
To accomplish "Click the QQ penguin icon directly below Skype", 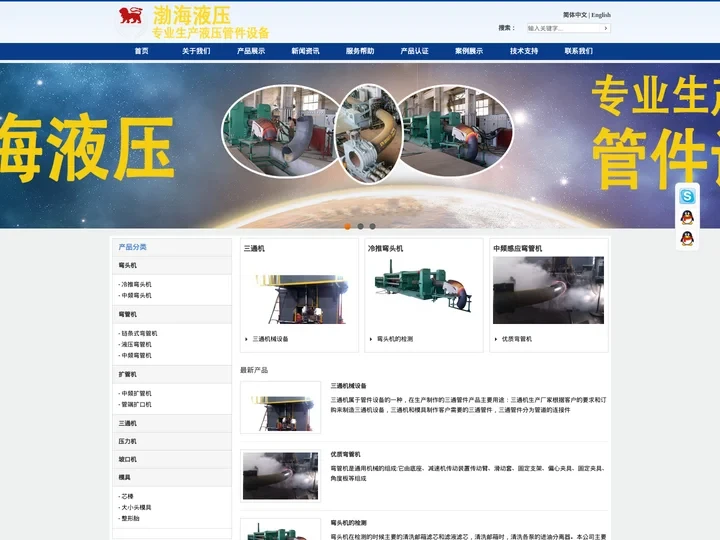I will [x=687, y=217].
